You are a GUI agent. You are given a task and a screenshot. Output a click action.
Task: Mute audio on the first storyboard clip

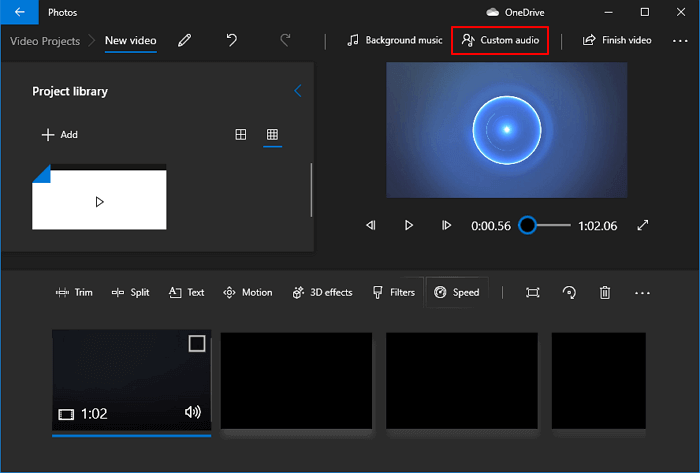tap(193, 412)
